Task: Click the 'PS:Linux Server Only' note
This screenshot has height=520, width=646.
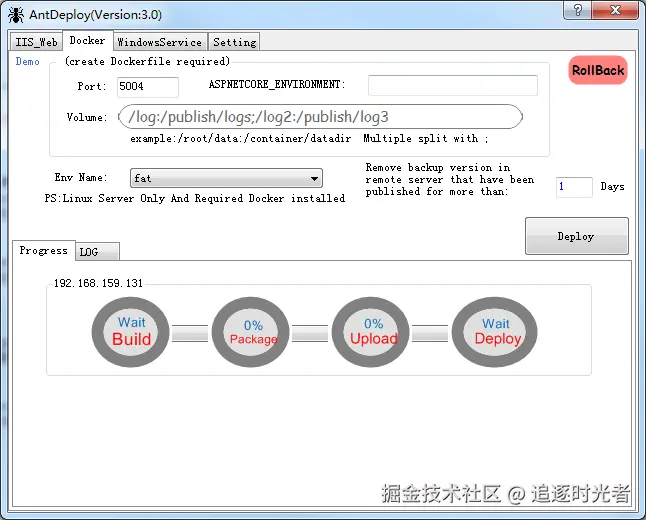Action: (194, 198)
